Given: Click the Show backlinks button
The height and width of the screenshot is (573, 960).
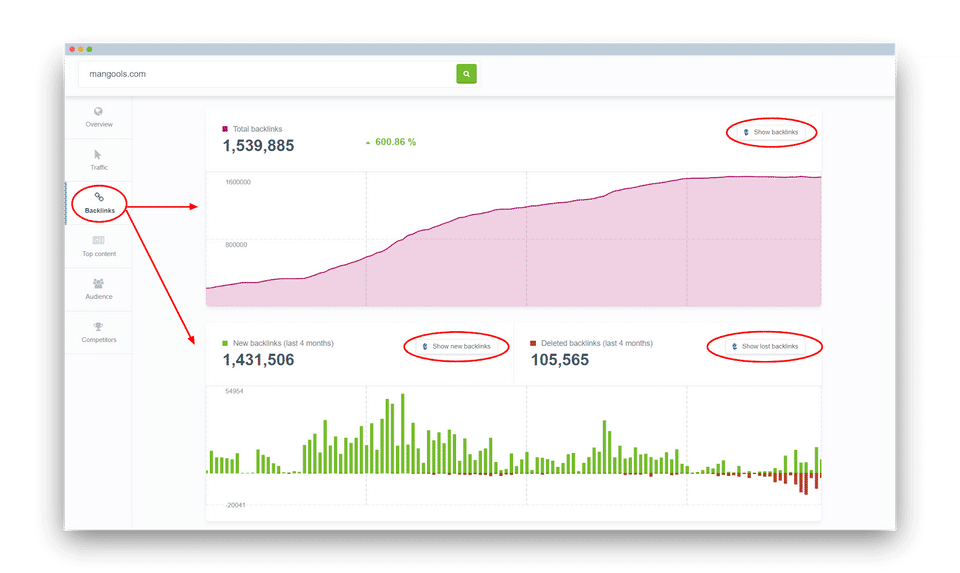Looking at the screenshot, I should 771,132.
